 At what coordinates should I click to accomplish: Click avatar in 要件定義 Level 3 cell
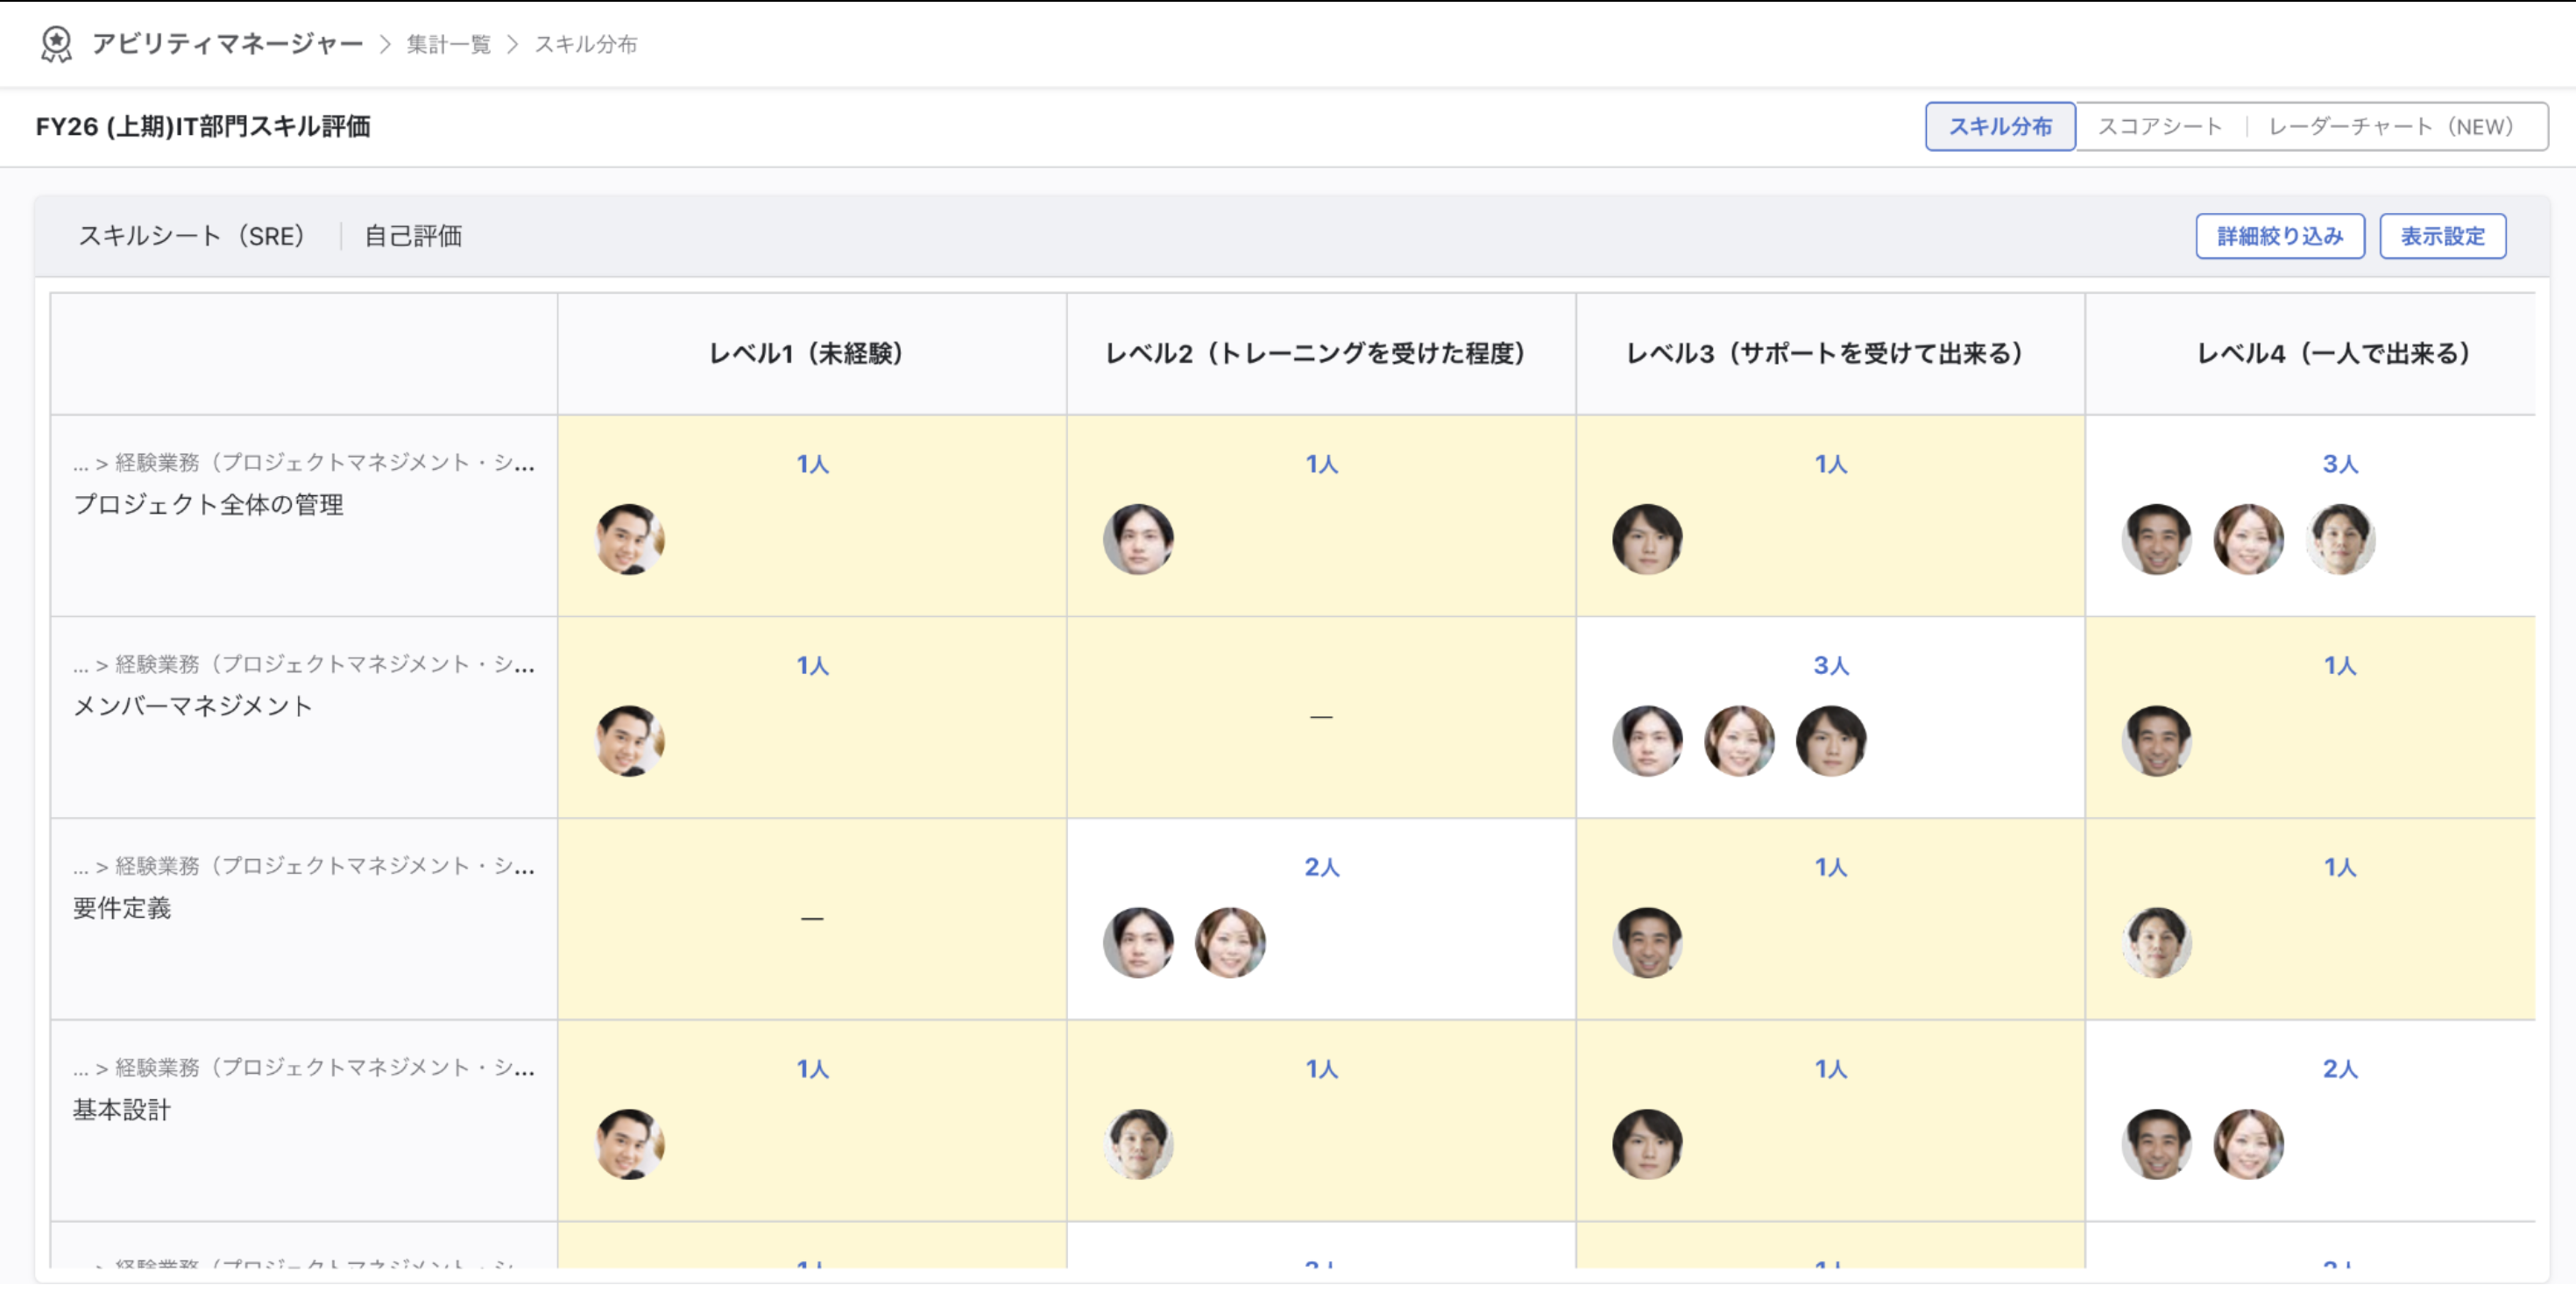pos(1648,943)
